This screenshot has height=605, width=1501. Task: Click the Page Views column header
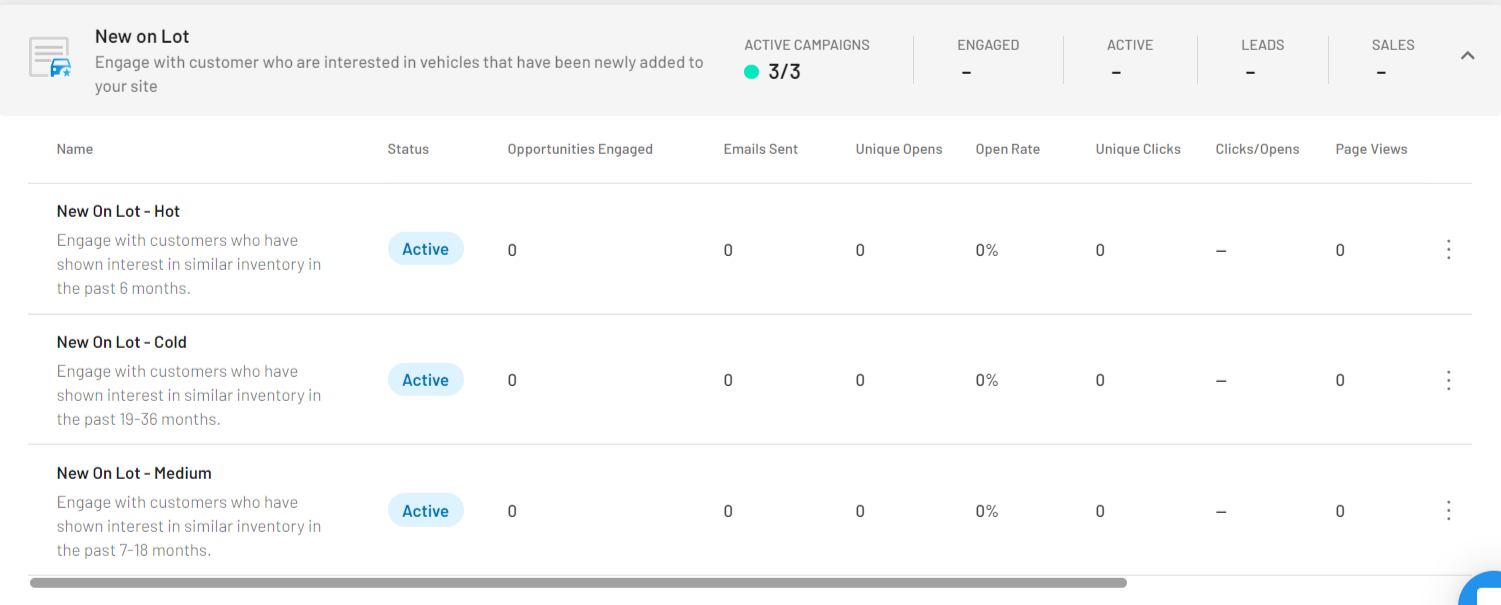1371,149
